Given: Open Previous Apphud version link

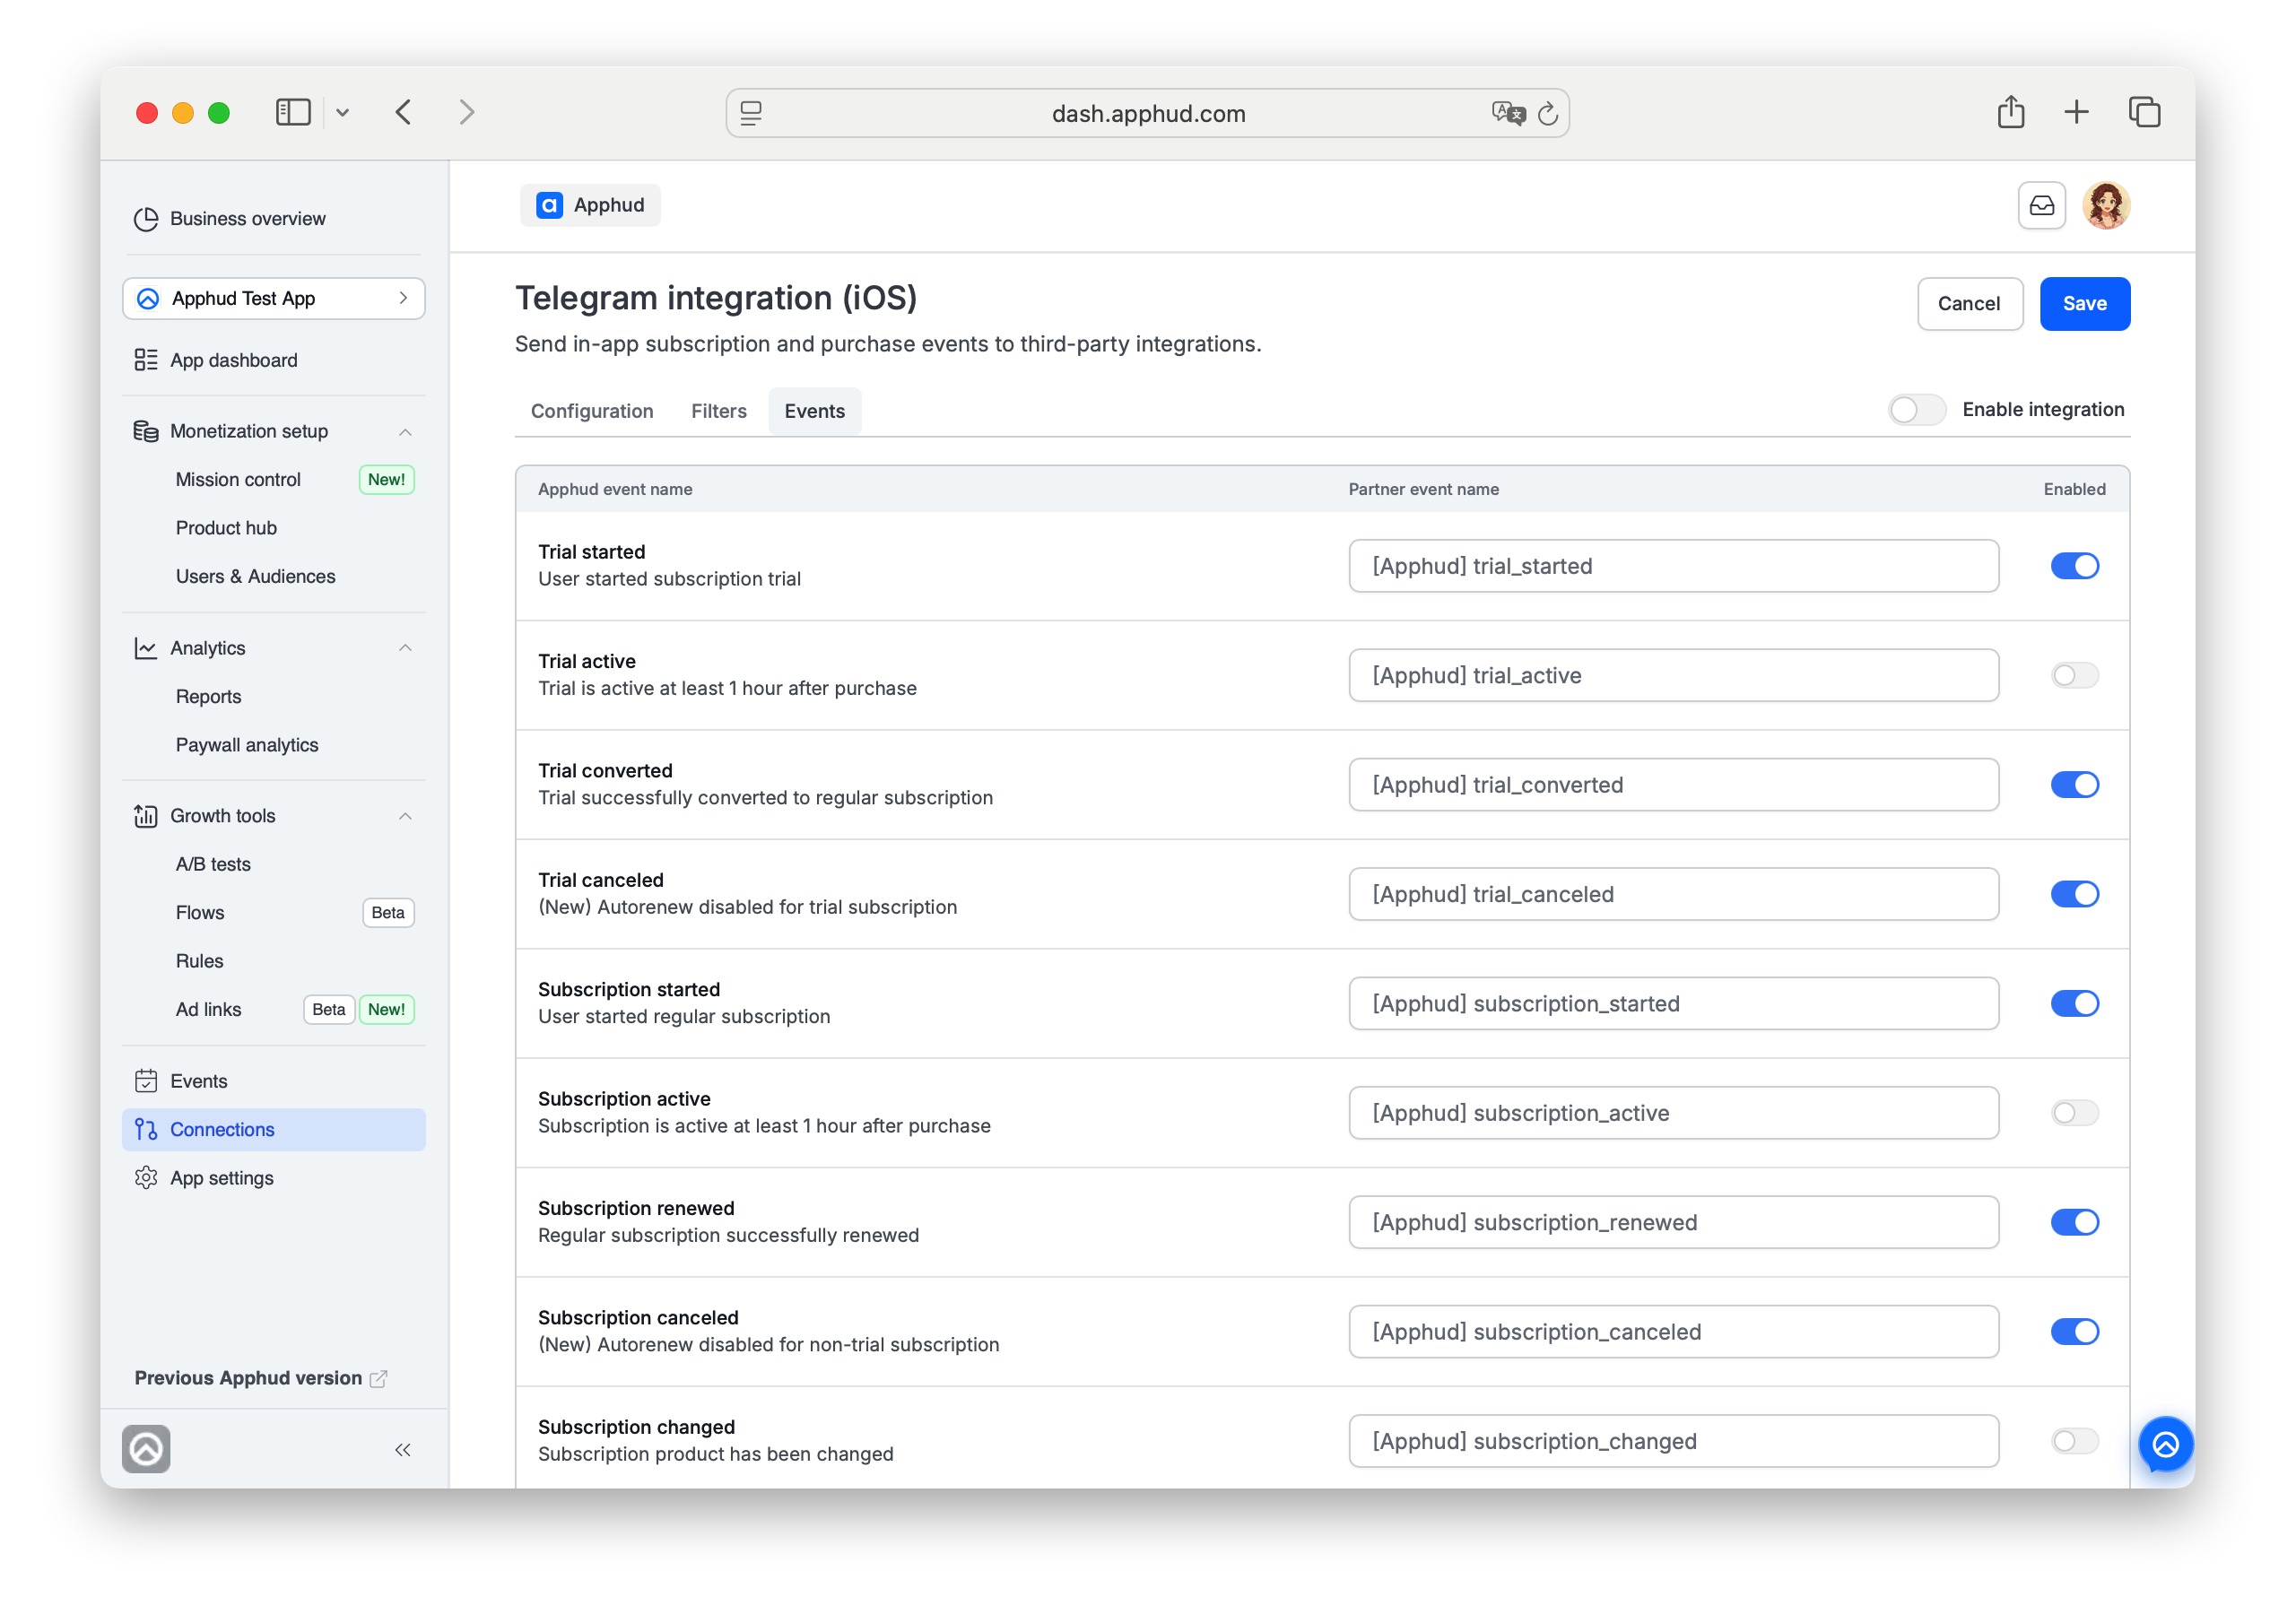Looking at the screenshot, I should click(260, 1378).
